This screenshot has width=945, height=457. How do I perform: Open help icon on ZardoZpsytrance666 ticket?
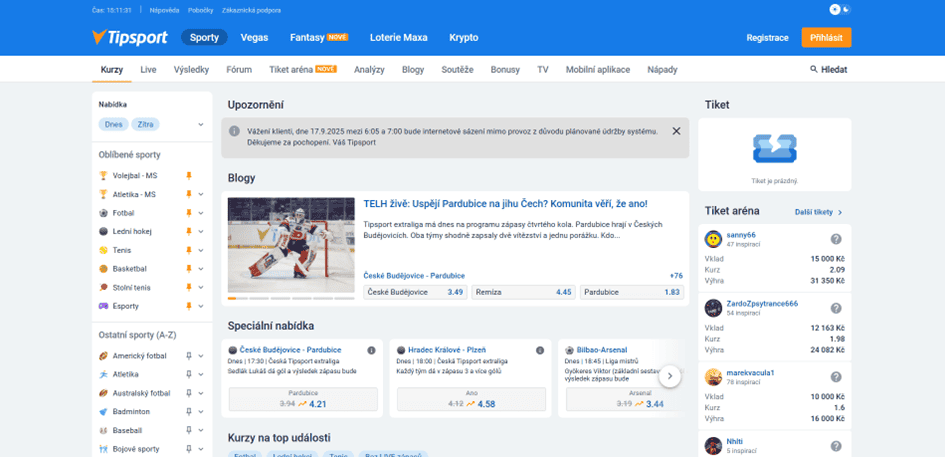[836, 308]
